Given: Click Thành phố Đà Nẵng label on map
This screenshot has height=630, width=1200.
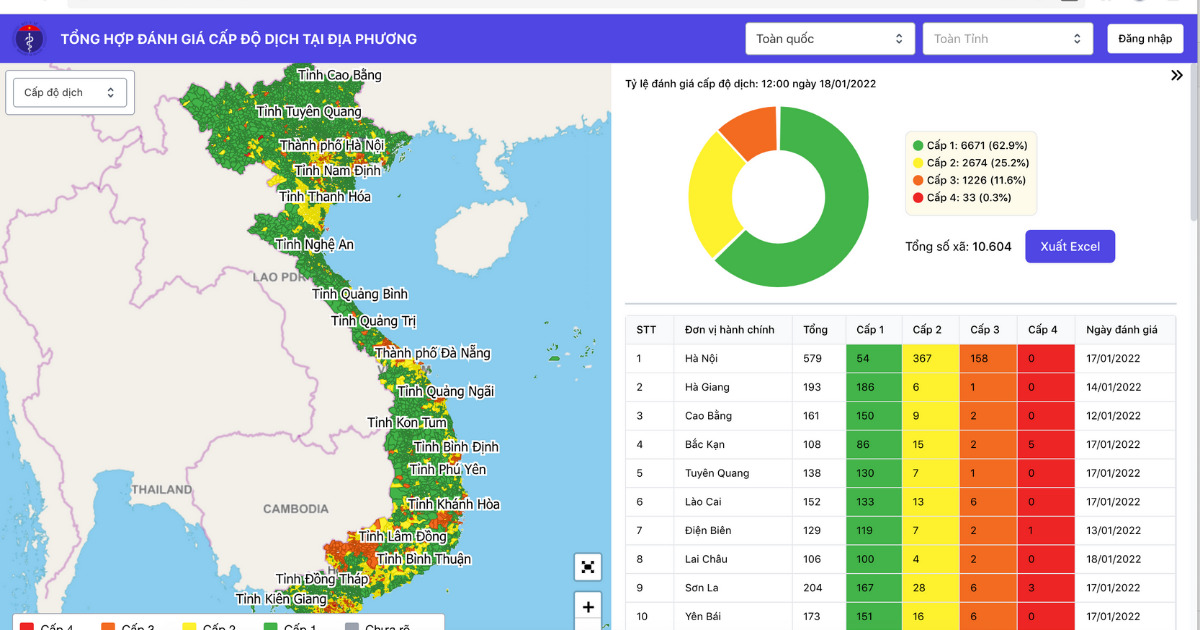Looking at the screenshot, I should (x=433, y=353).
